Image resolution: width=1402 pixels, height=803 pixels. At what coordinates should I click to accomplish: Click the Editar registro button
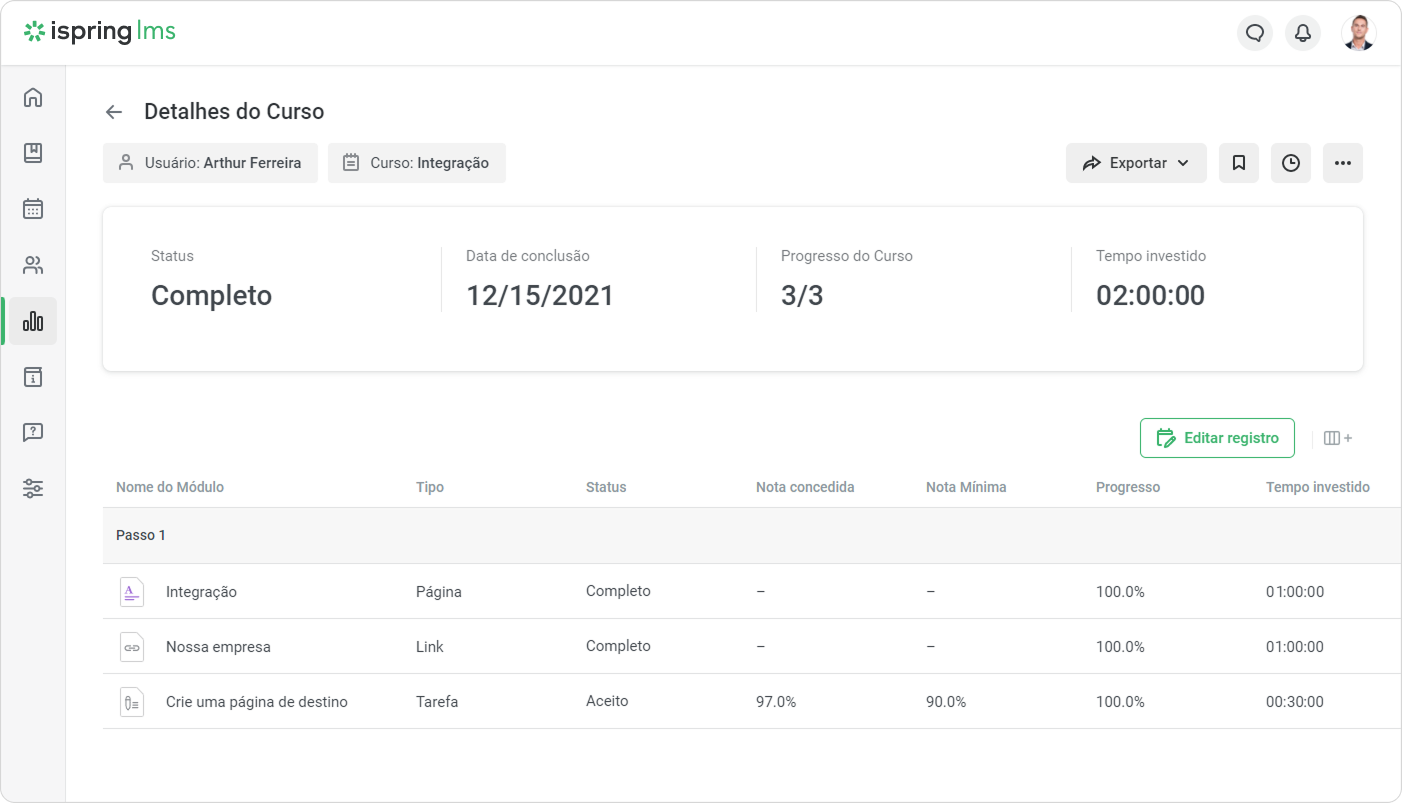(x=1217, y=438)
